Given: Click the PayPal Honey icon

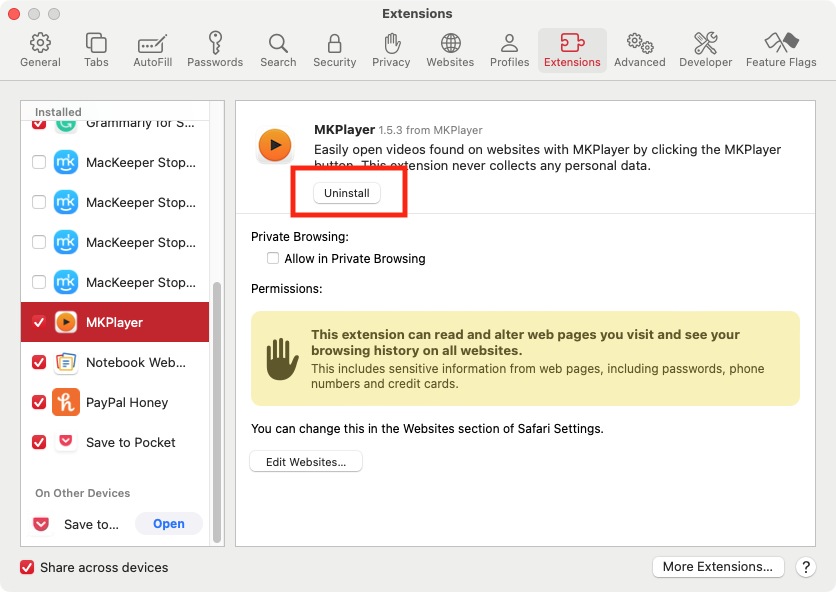Looking at the screenshot, I should 66,402.
